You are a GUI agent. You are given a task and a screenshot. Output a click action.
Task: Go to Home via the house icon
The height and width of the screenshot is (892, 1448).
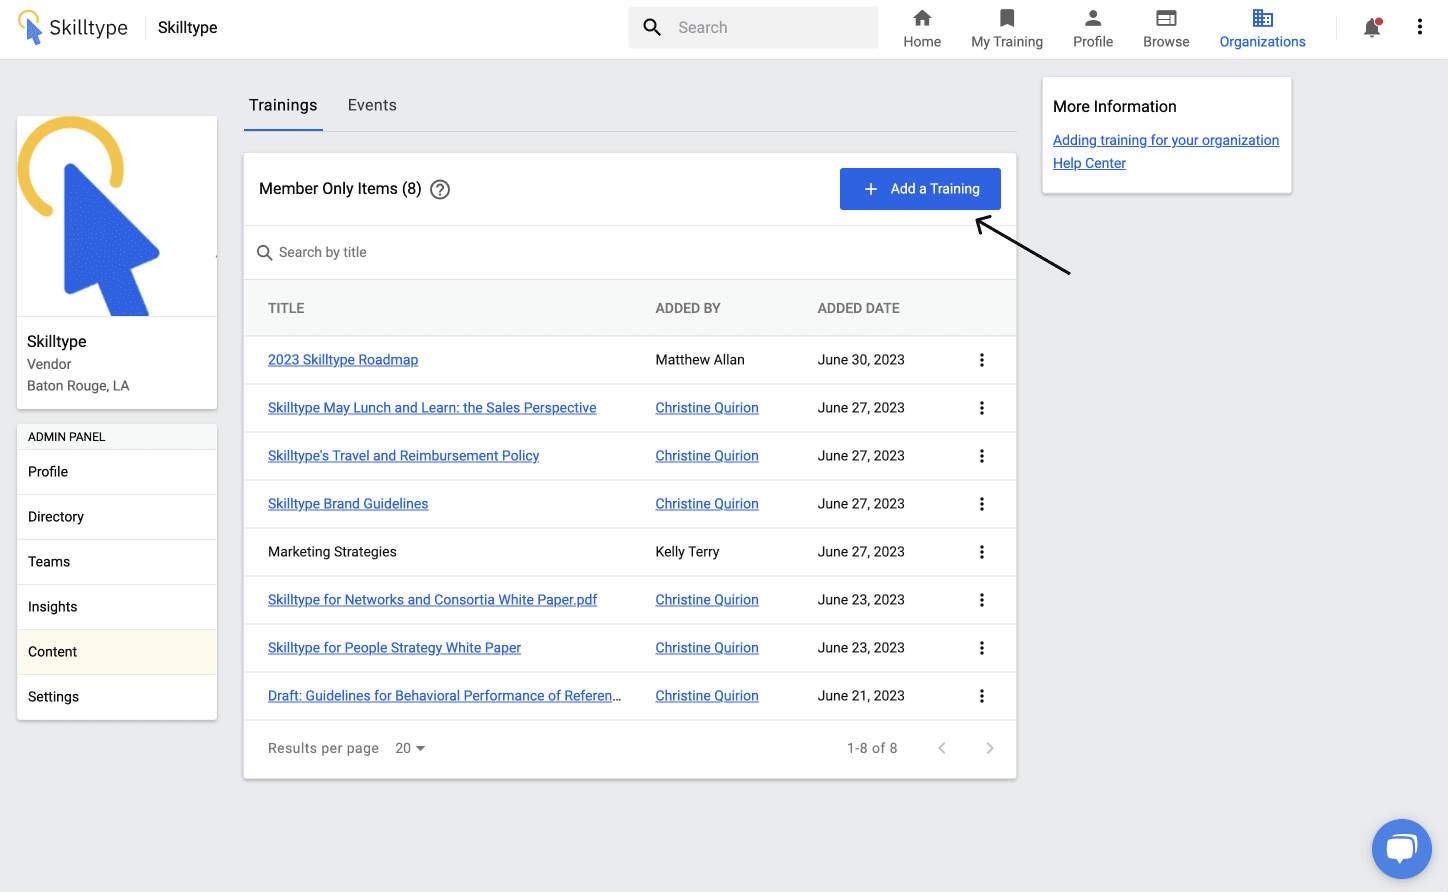click(x=922, y=18)
